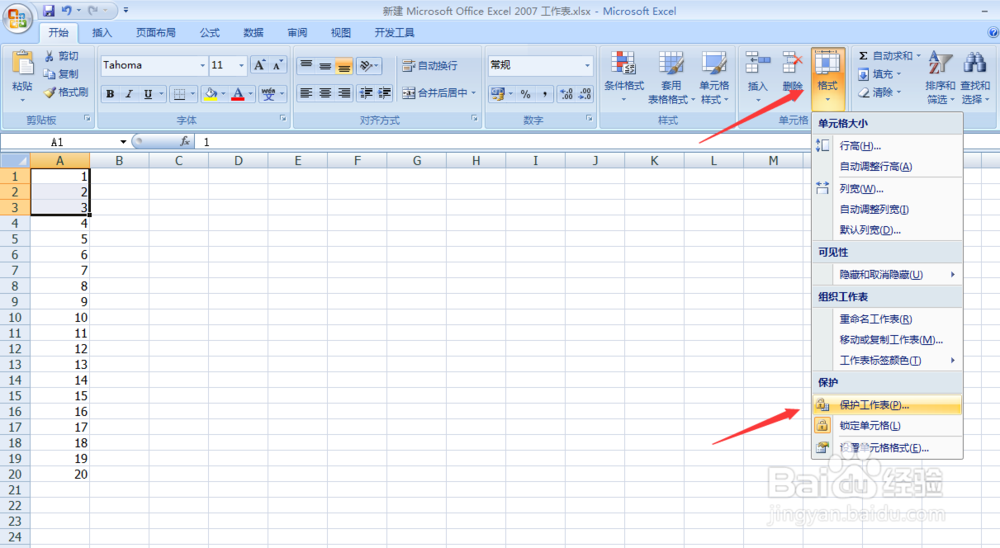The image size is (1000, 548).
Task: Toggle bottom vertical alignment
Action: pos(344,65)
